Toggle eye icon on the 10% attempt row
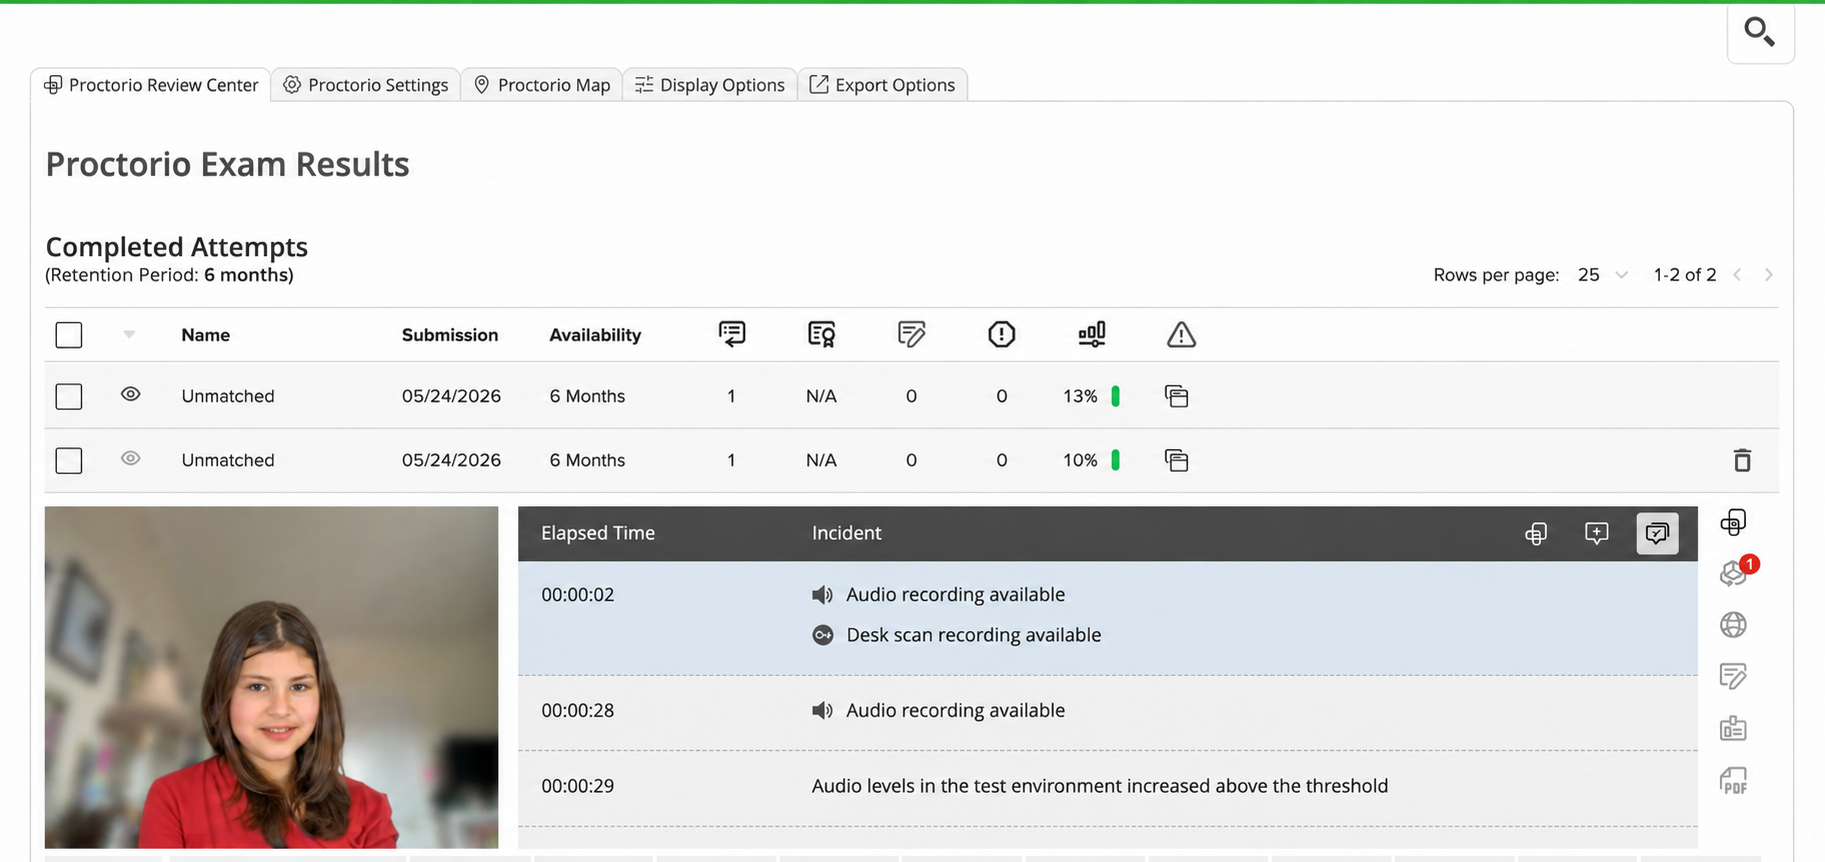This screenshot has height=862, width=1825. 131,458
